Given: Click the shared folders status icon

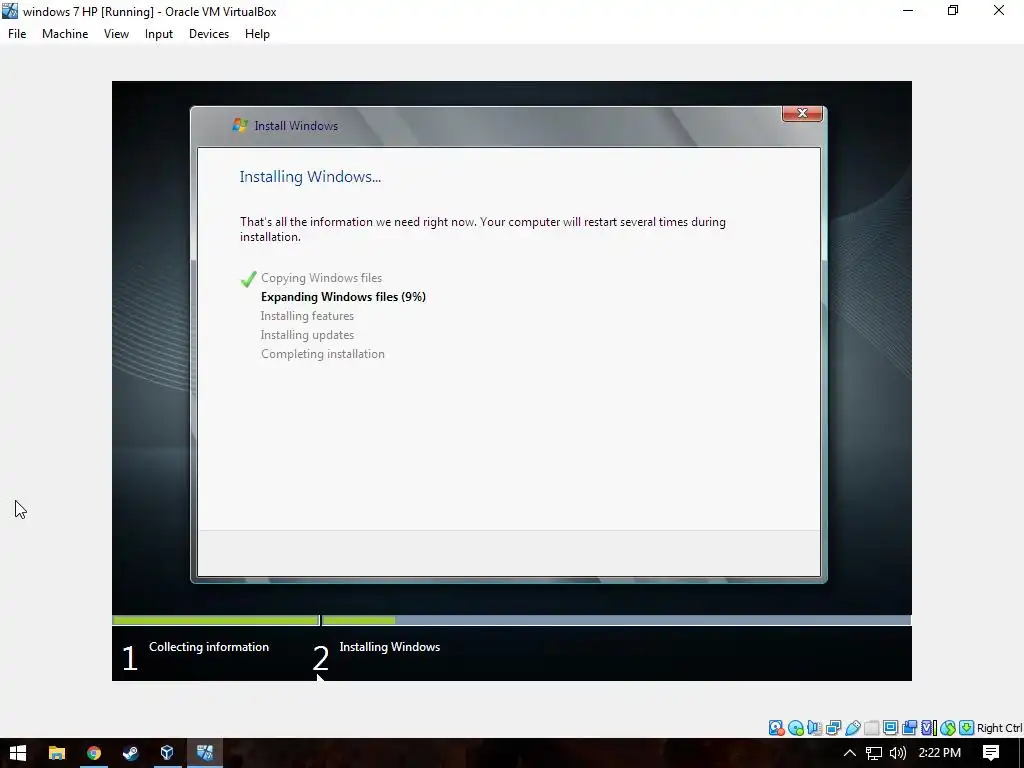Looking at the screenshot, I should [x=871, y=728].
